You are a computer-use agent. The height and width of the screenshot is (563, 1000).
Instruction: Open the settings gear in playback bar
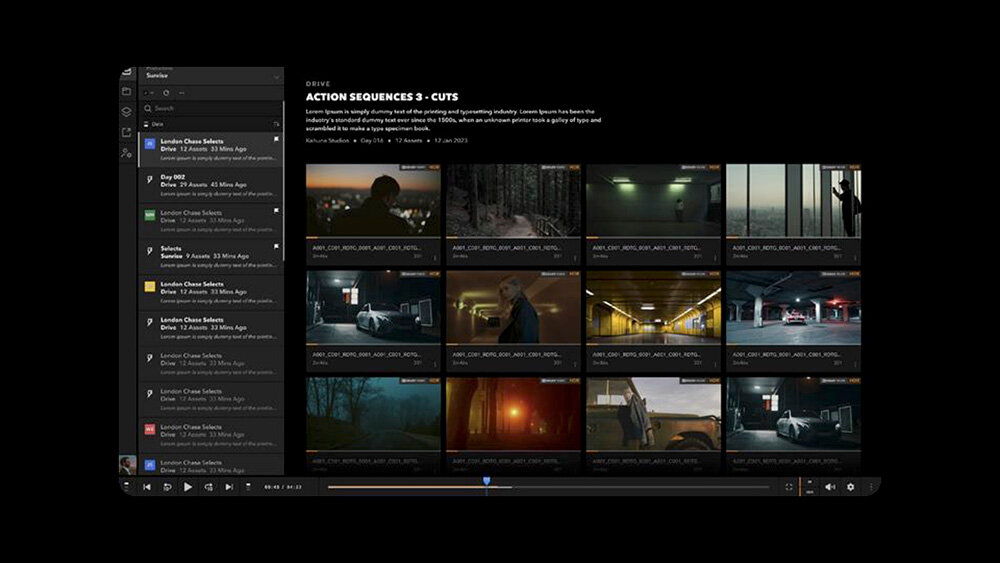851,487
